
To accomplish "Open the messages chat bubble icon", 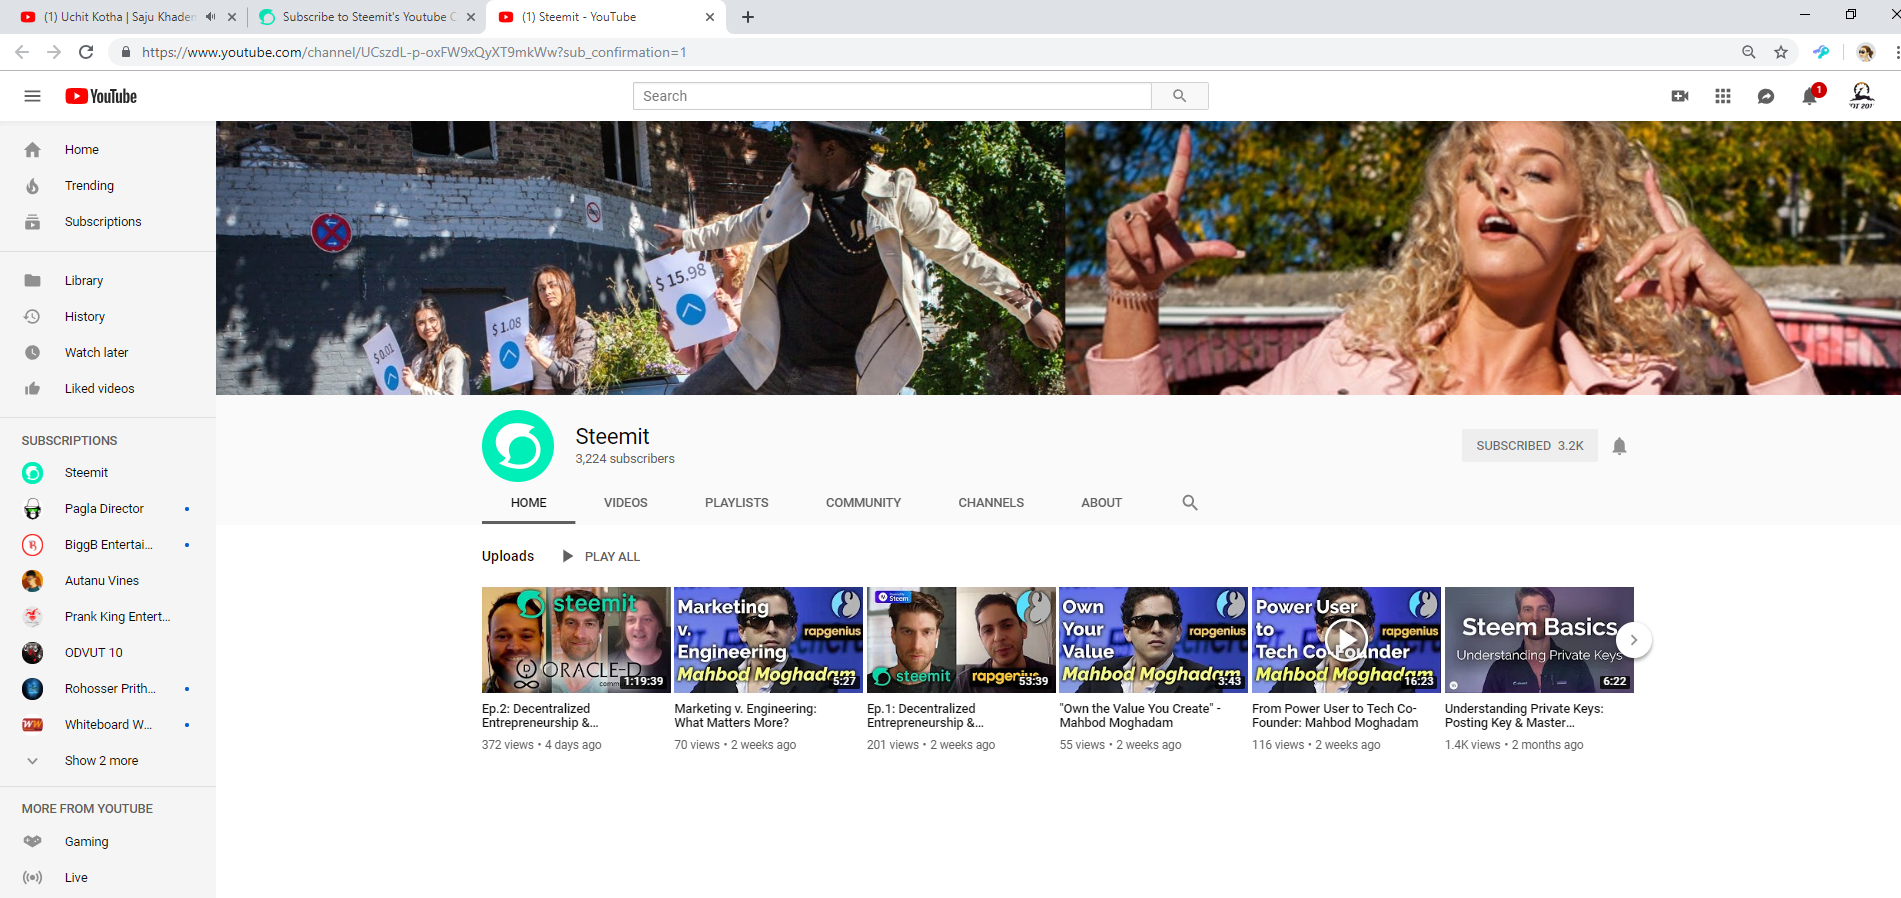I will click(x=1766, y=96).
